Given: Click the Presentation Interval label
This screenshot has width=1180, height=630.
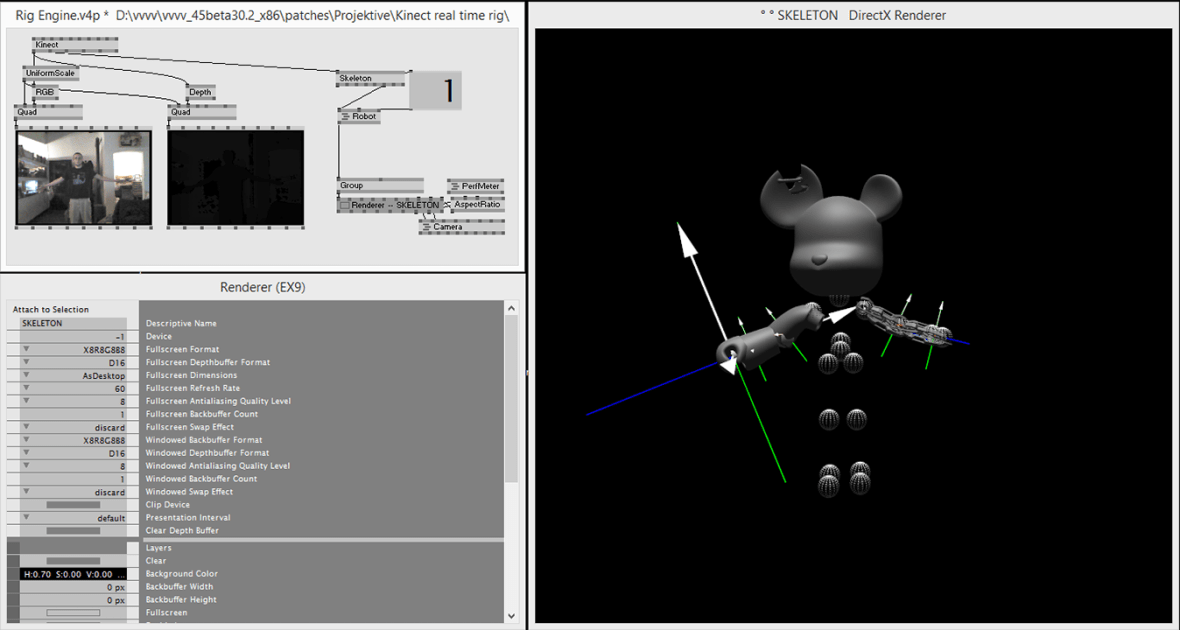Looking at the screenshot, I should (188, 518).
